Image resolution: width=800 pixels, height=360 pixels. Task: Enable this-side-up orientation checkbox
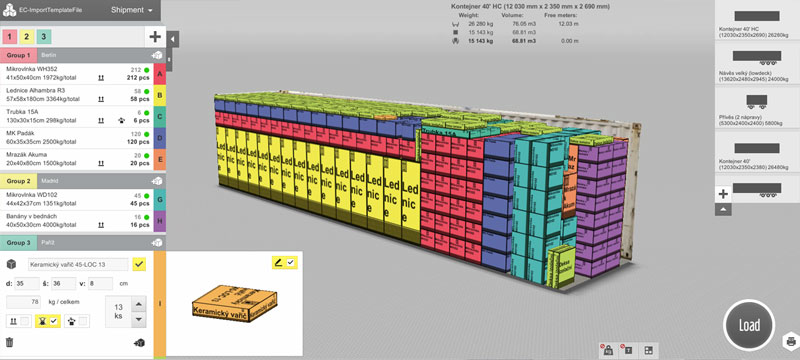coord(24,321)
